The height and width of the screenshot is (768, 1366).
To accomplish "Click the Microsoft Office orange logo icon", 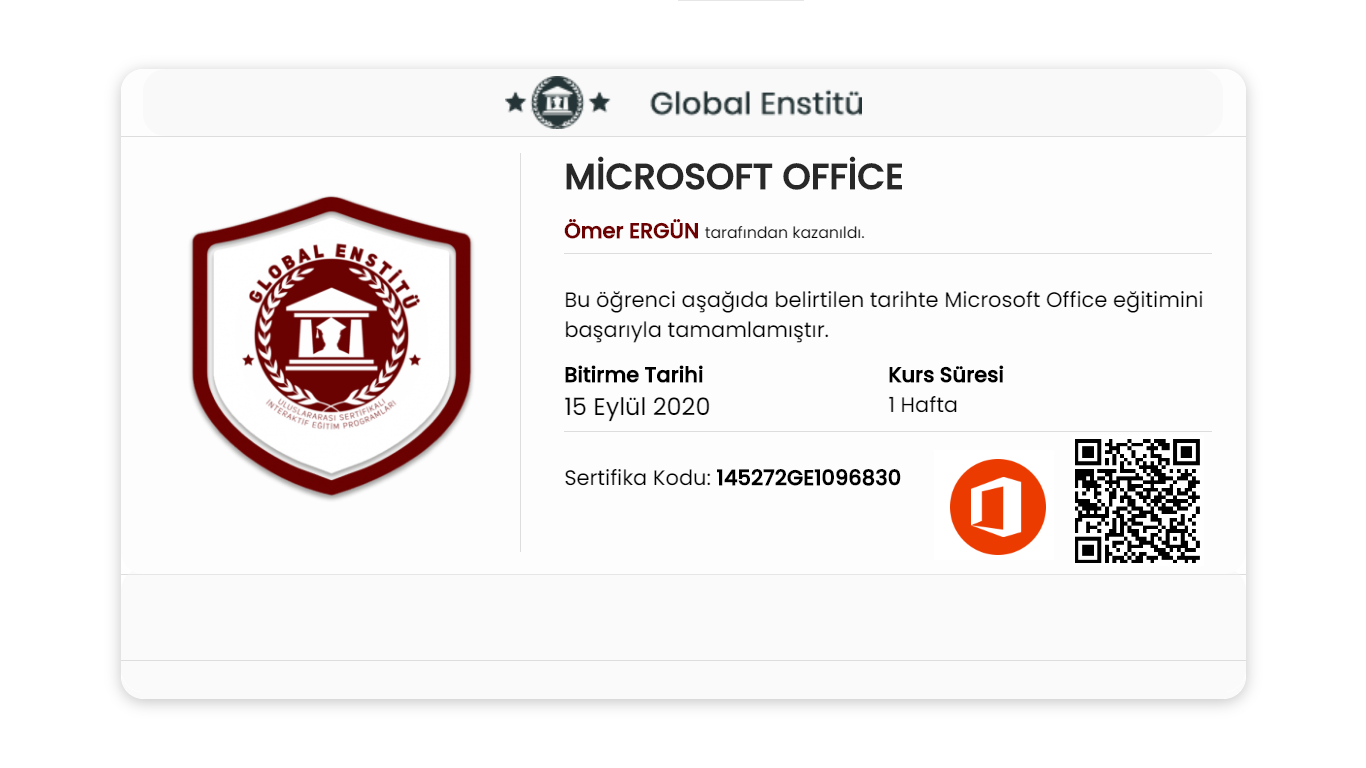I will (x=997, y=507).
